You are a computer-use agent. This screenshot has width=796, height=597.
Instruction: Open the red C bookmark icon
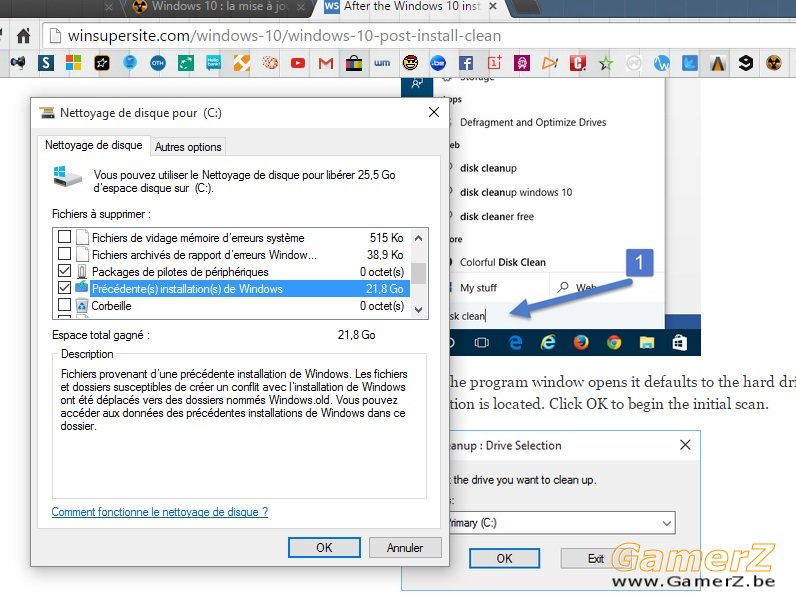[578, 63]
